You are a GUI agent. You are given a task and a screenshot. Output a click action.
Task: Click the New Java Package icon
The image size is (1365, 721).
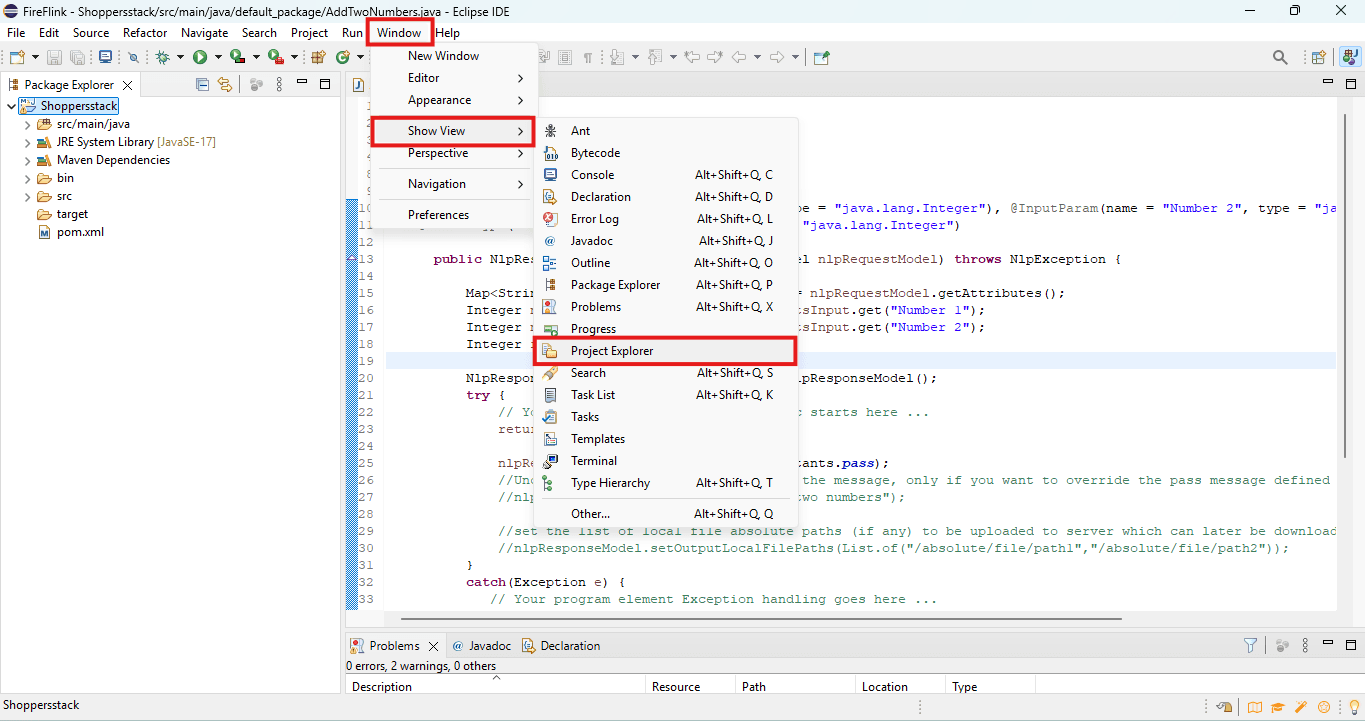click(319, 58)
